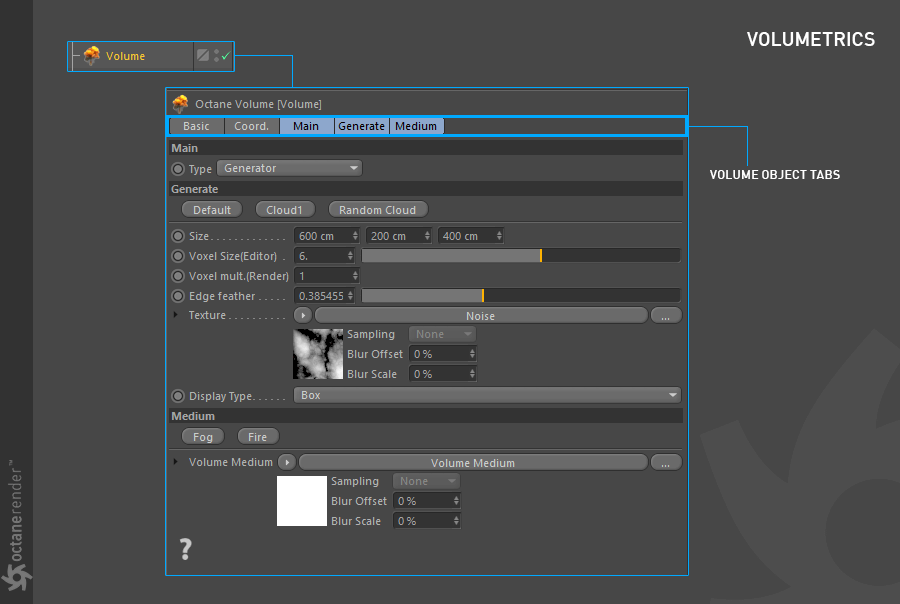The width and height of the screenshot is (900, 604).
Task: Click the Texture arrow button beside Noise
Action: point(302,315)
